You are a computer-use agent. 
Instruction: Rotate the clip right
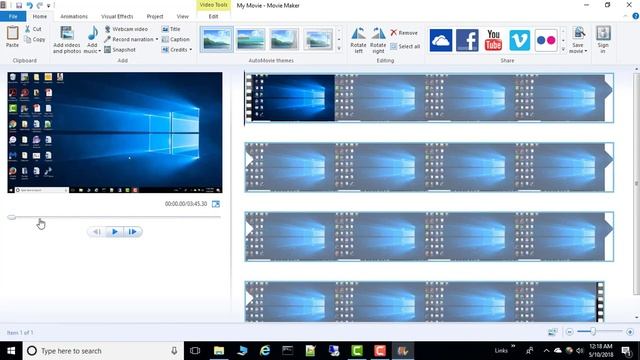pyautogui.click(x=378, y=40)
